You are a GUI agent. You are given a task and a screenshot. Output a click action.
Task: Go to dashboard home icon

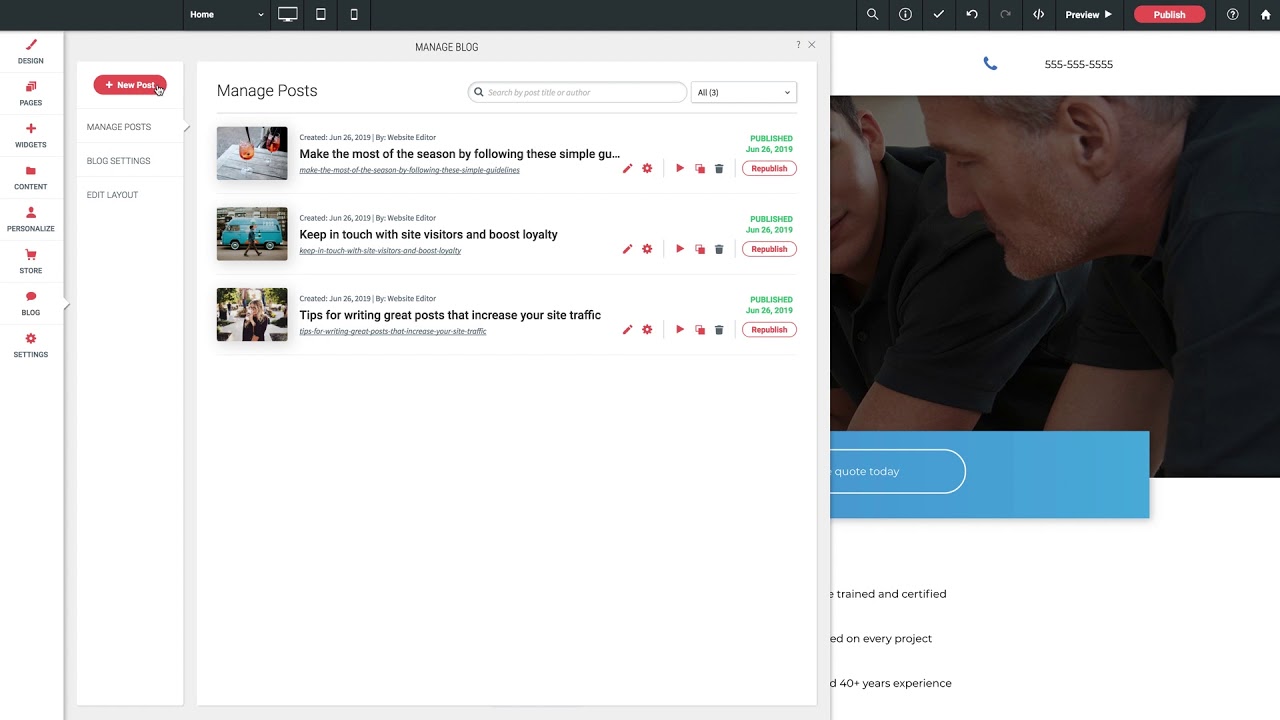click(x=1265, y=14)
